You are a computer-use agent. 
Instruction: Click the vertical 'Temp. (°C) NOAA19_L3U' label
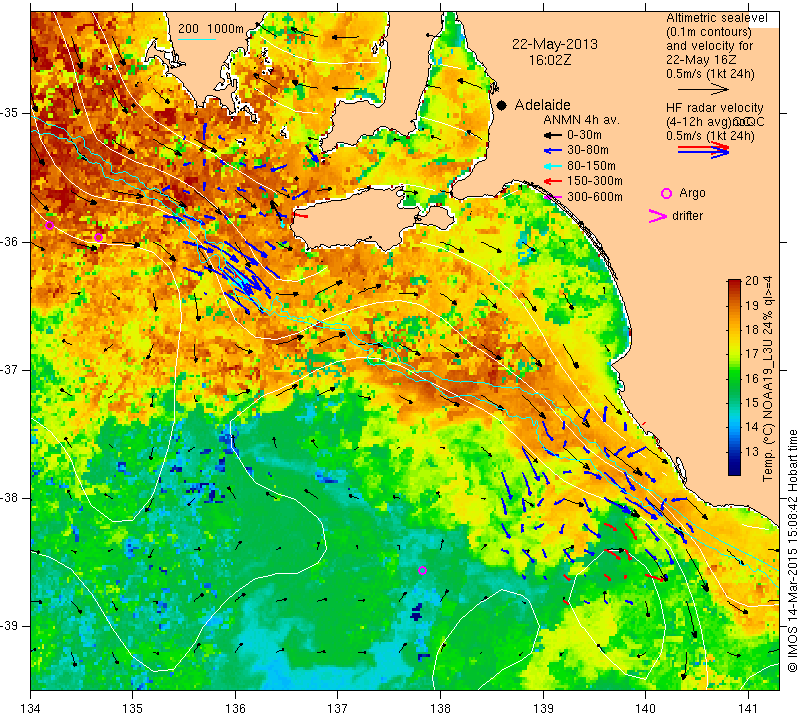pyautogui.click(x=768, y=380)
